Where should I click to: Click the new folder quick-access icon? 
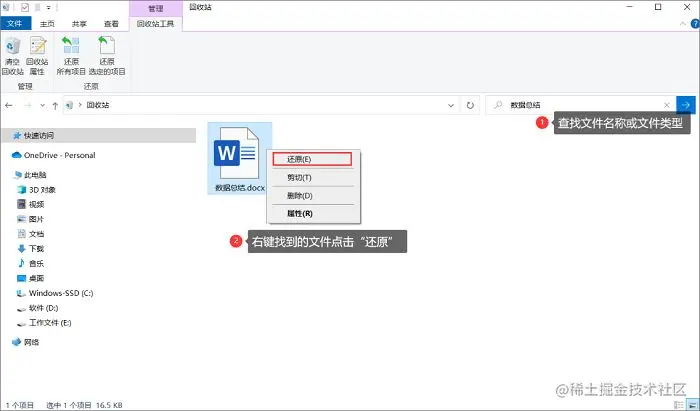pyautogui.click(x=38, y=7)
